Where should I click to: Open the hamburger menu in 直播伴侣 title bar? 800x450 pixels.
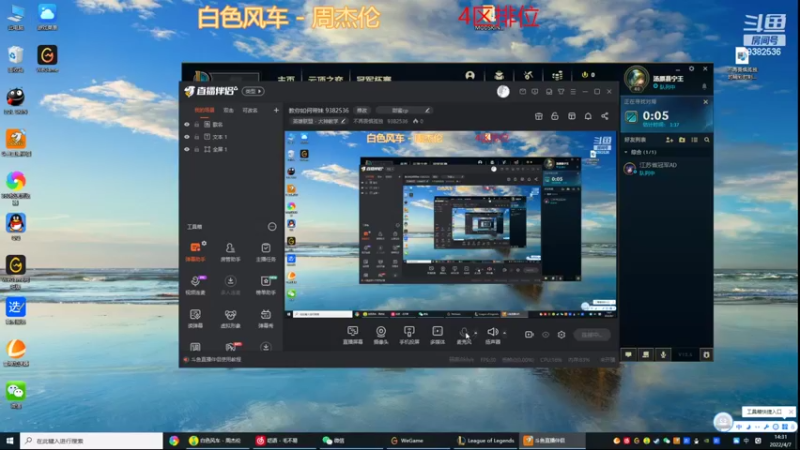tap(573, 92)
